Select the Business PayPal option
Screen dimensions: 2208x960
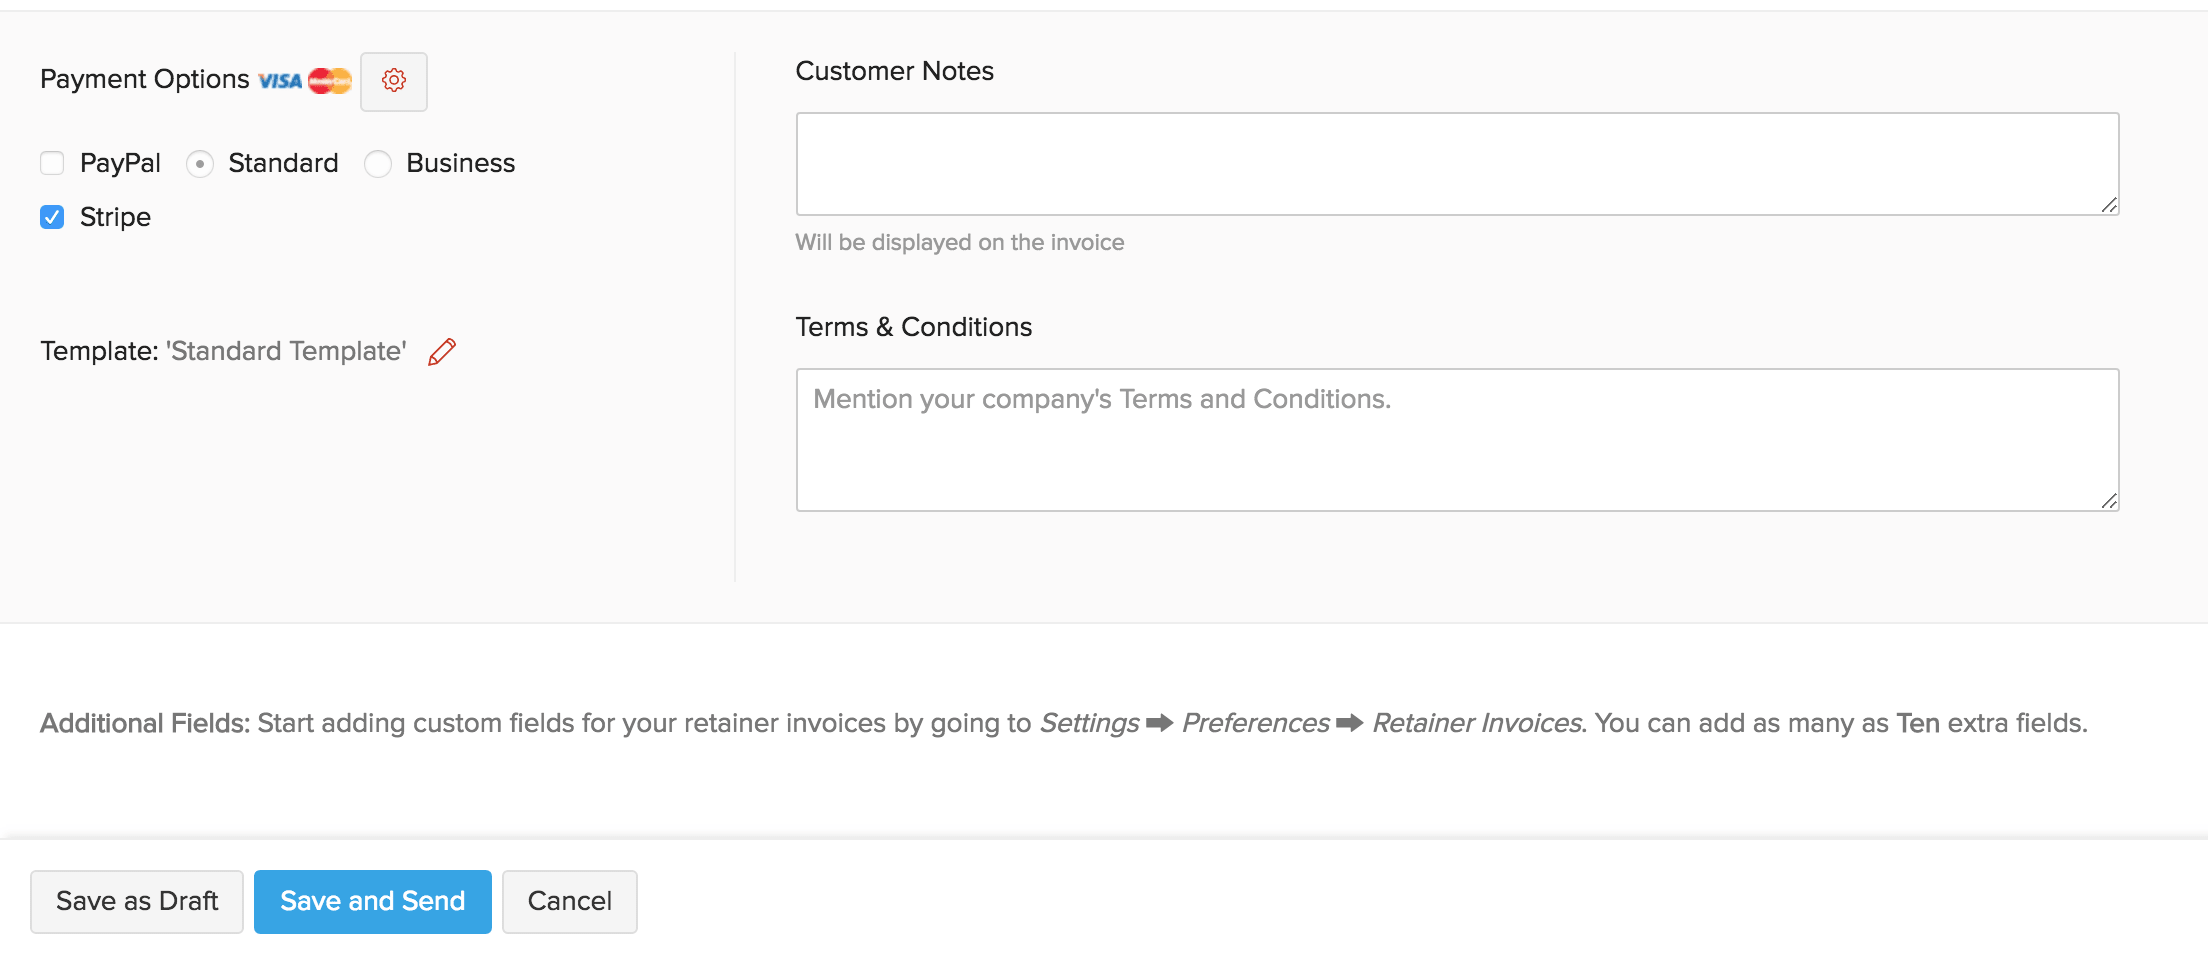tap(377, 163)
